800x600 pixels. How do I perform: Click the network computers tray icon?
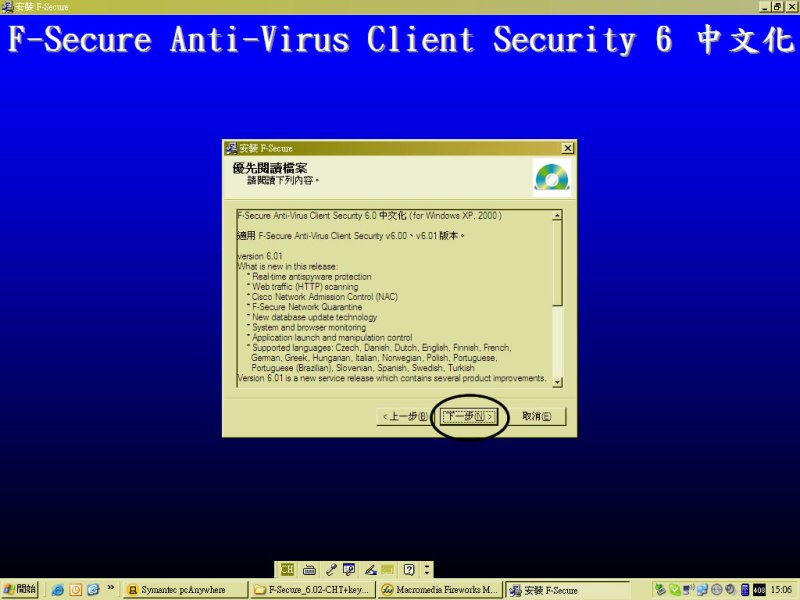689,590
